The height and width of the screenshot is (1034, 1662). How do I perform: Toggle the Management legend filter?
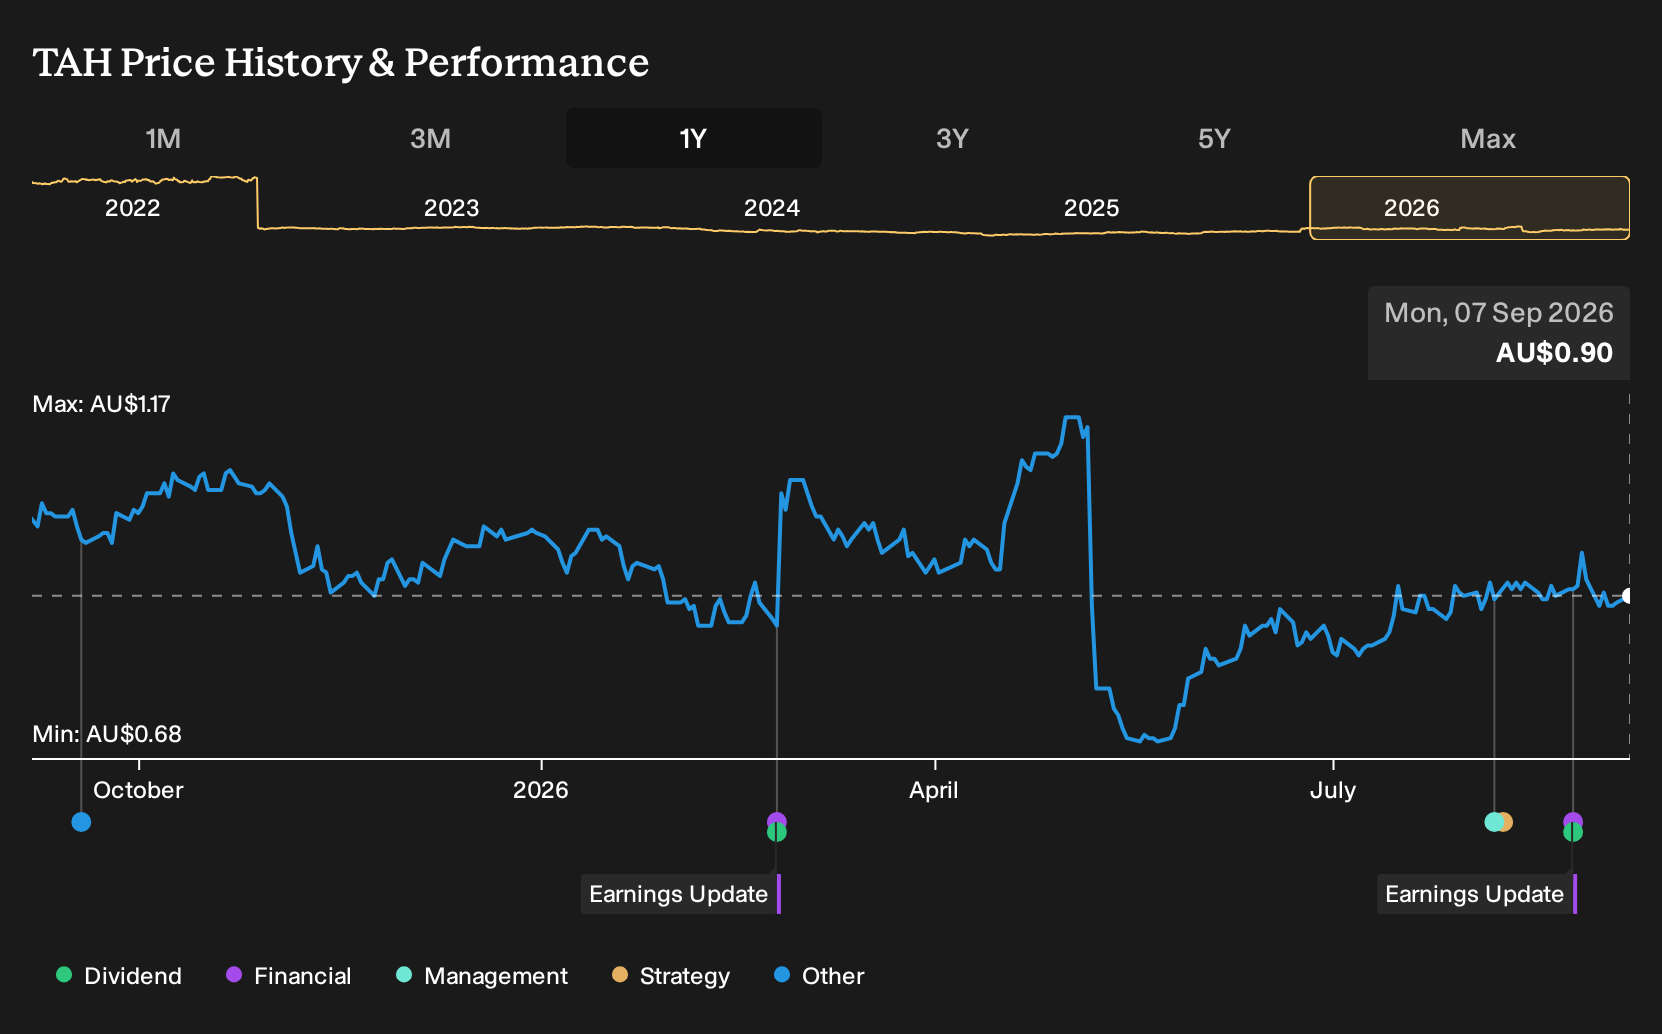click(482, 976)
